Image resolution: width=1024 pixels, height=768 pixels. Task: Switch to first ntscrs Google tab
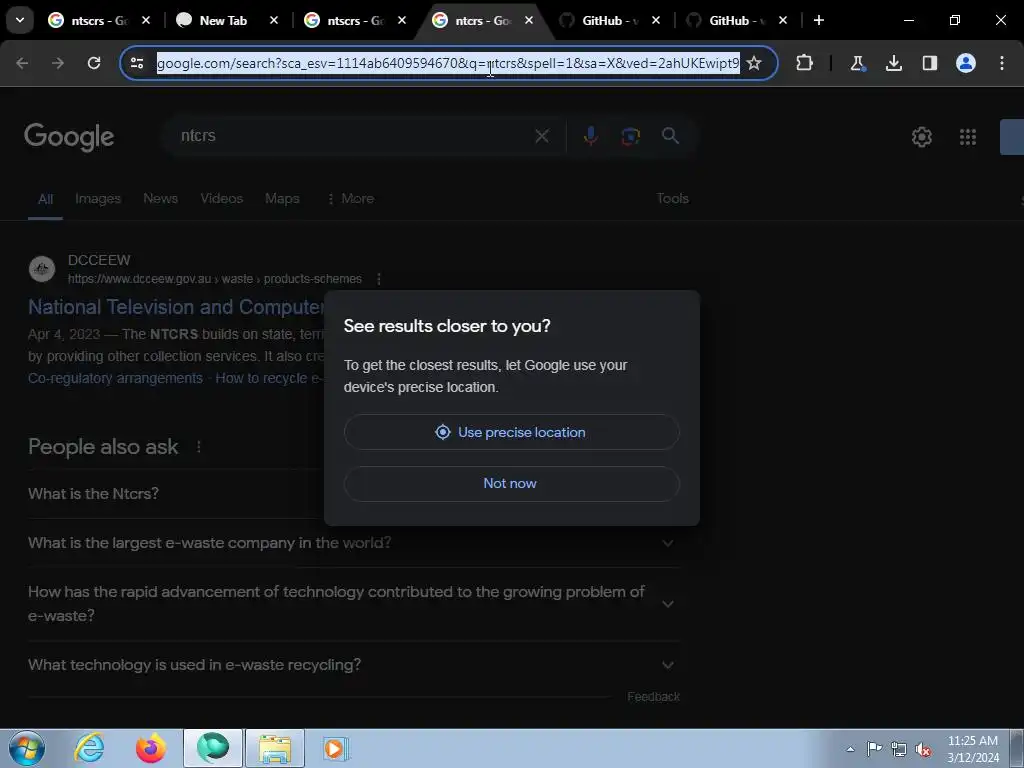(x=88, y=20)
